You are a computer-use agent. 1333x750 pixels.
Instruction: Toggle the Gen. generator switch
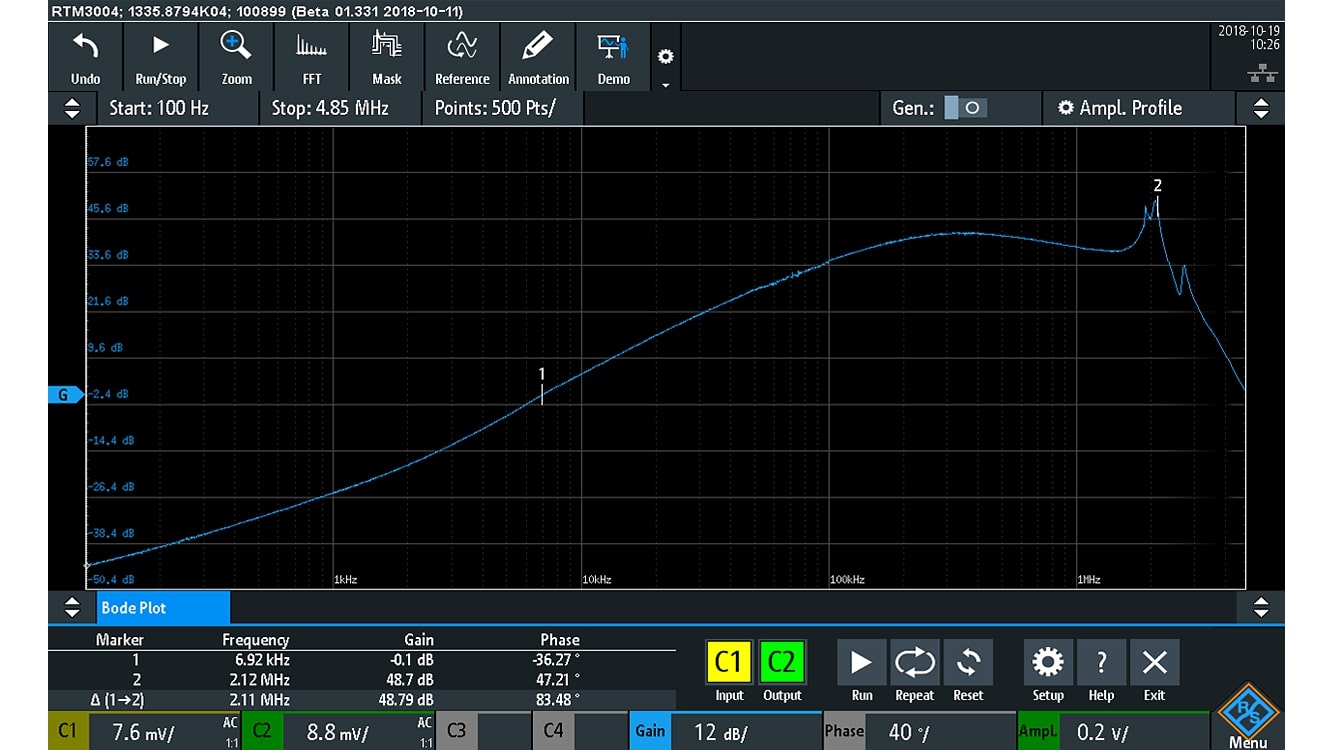(x=966, y=108)
